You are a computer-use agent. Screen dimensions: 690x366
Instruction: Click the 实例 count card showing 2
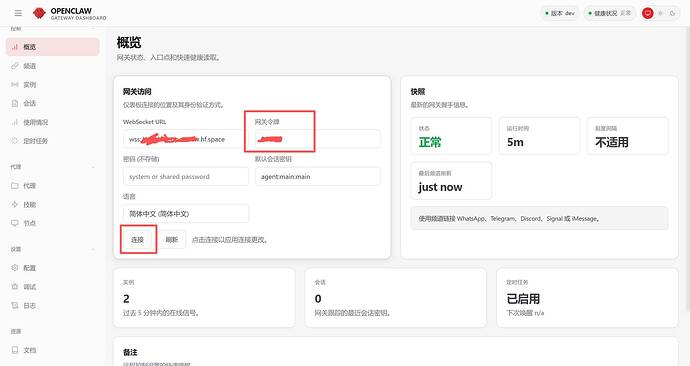coord(204,298)
